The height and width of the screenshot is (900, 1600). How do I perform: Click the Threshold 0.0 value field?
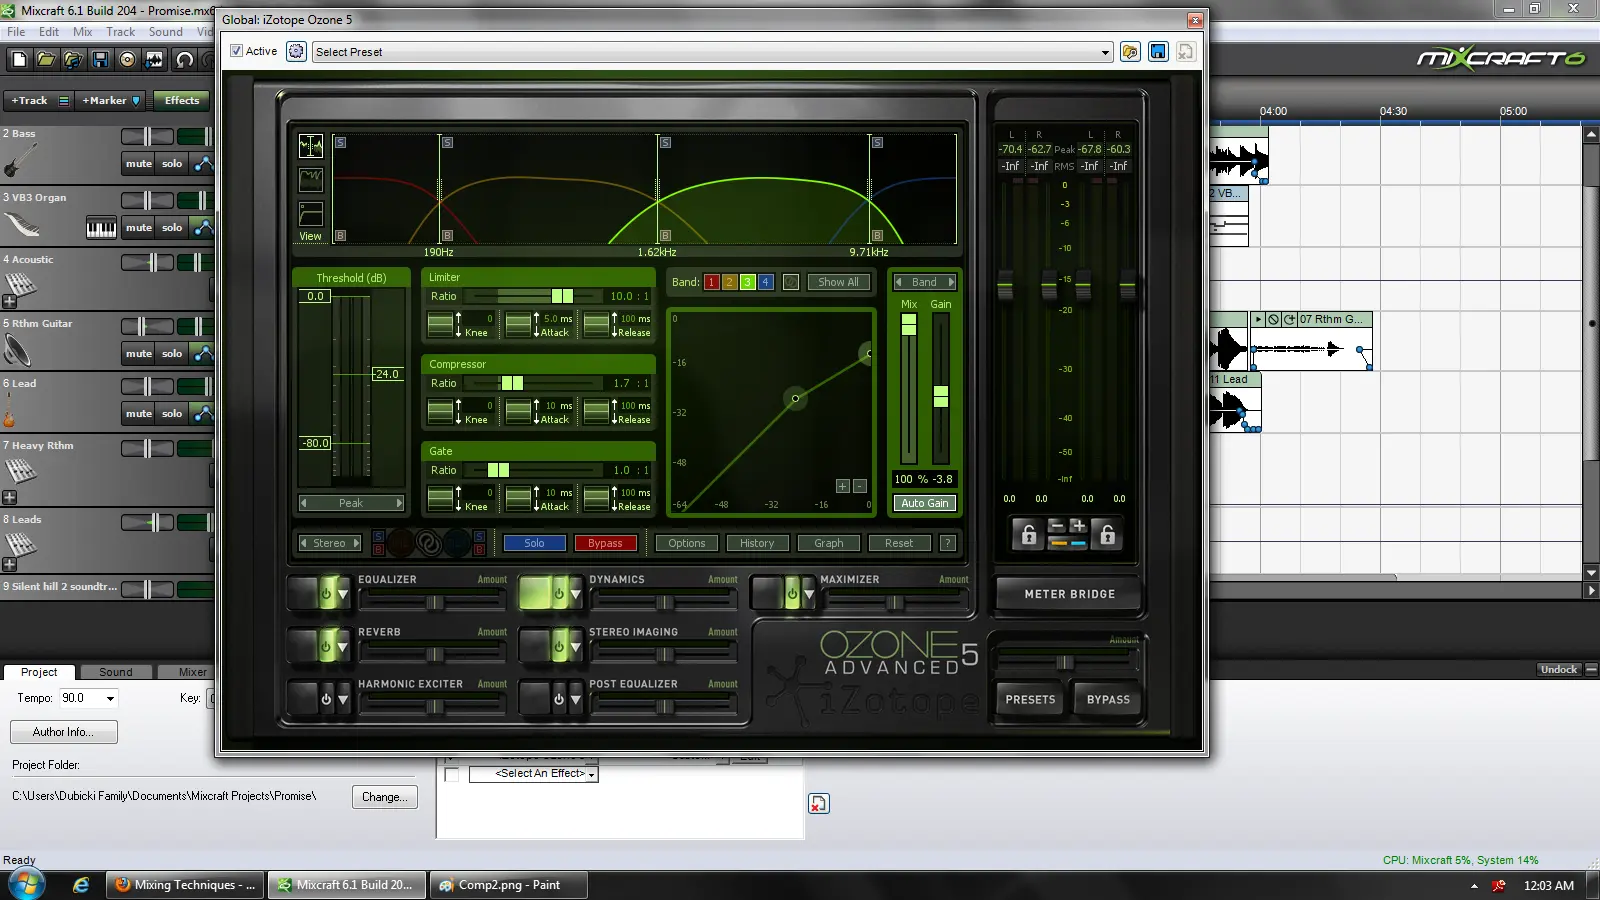click(315, 296)
